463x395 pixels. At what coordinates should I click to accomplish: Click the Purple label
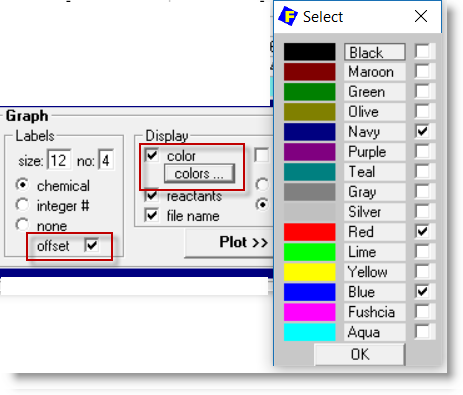click(x=375, y=152)
